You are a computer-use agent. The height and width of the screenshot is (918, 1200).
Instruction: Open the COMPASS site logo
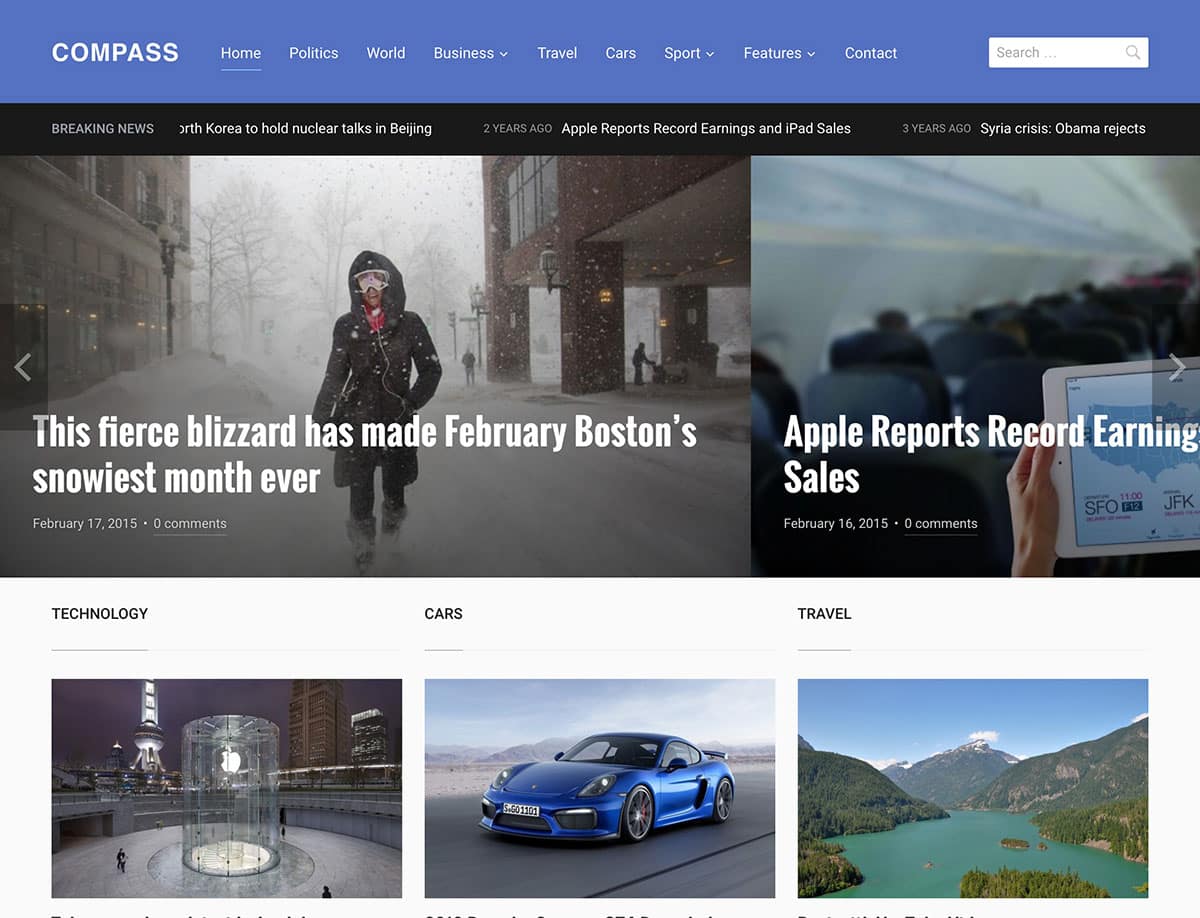115,53
